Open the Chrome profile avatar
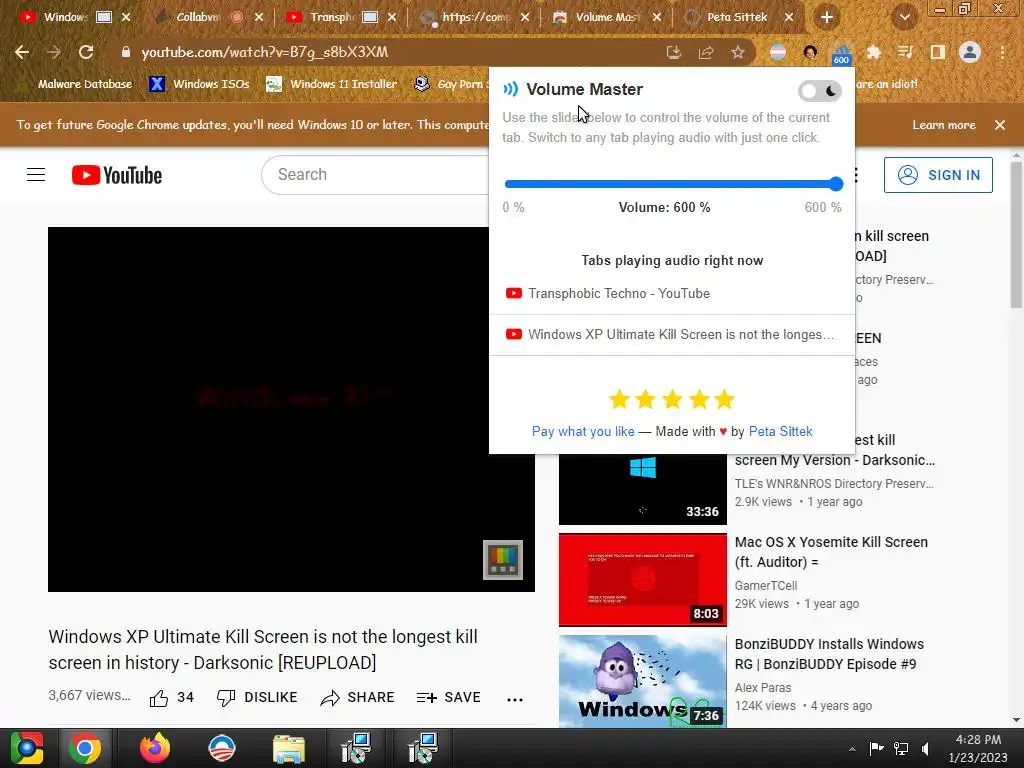Screen dimensions: 1024x768 (x=970, y=52)
